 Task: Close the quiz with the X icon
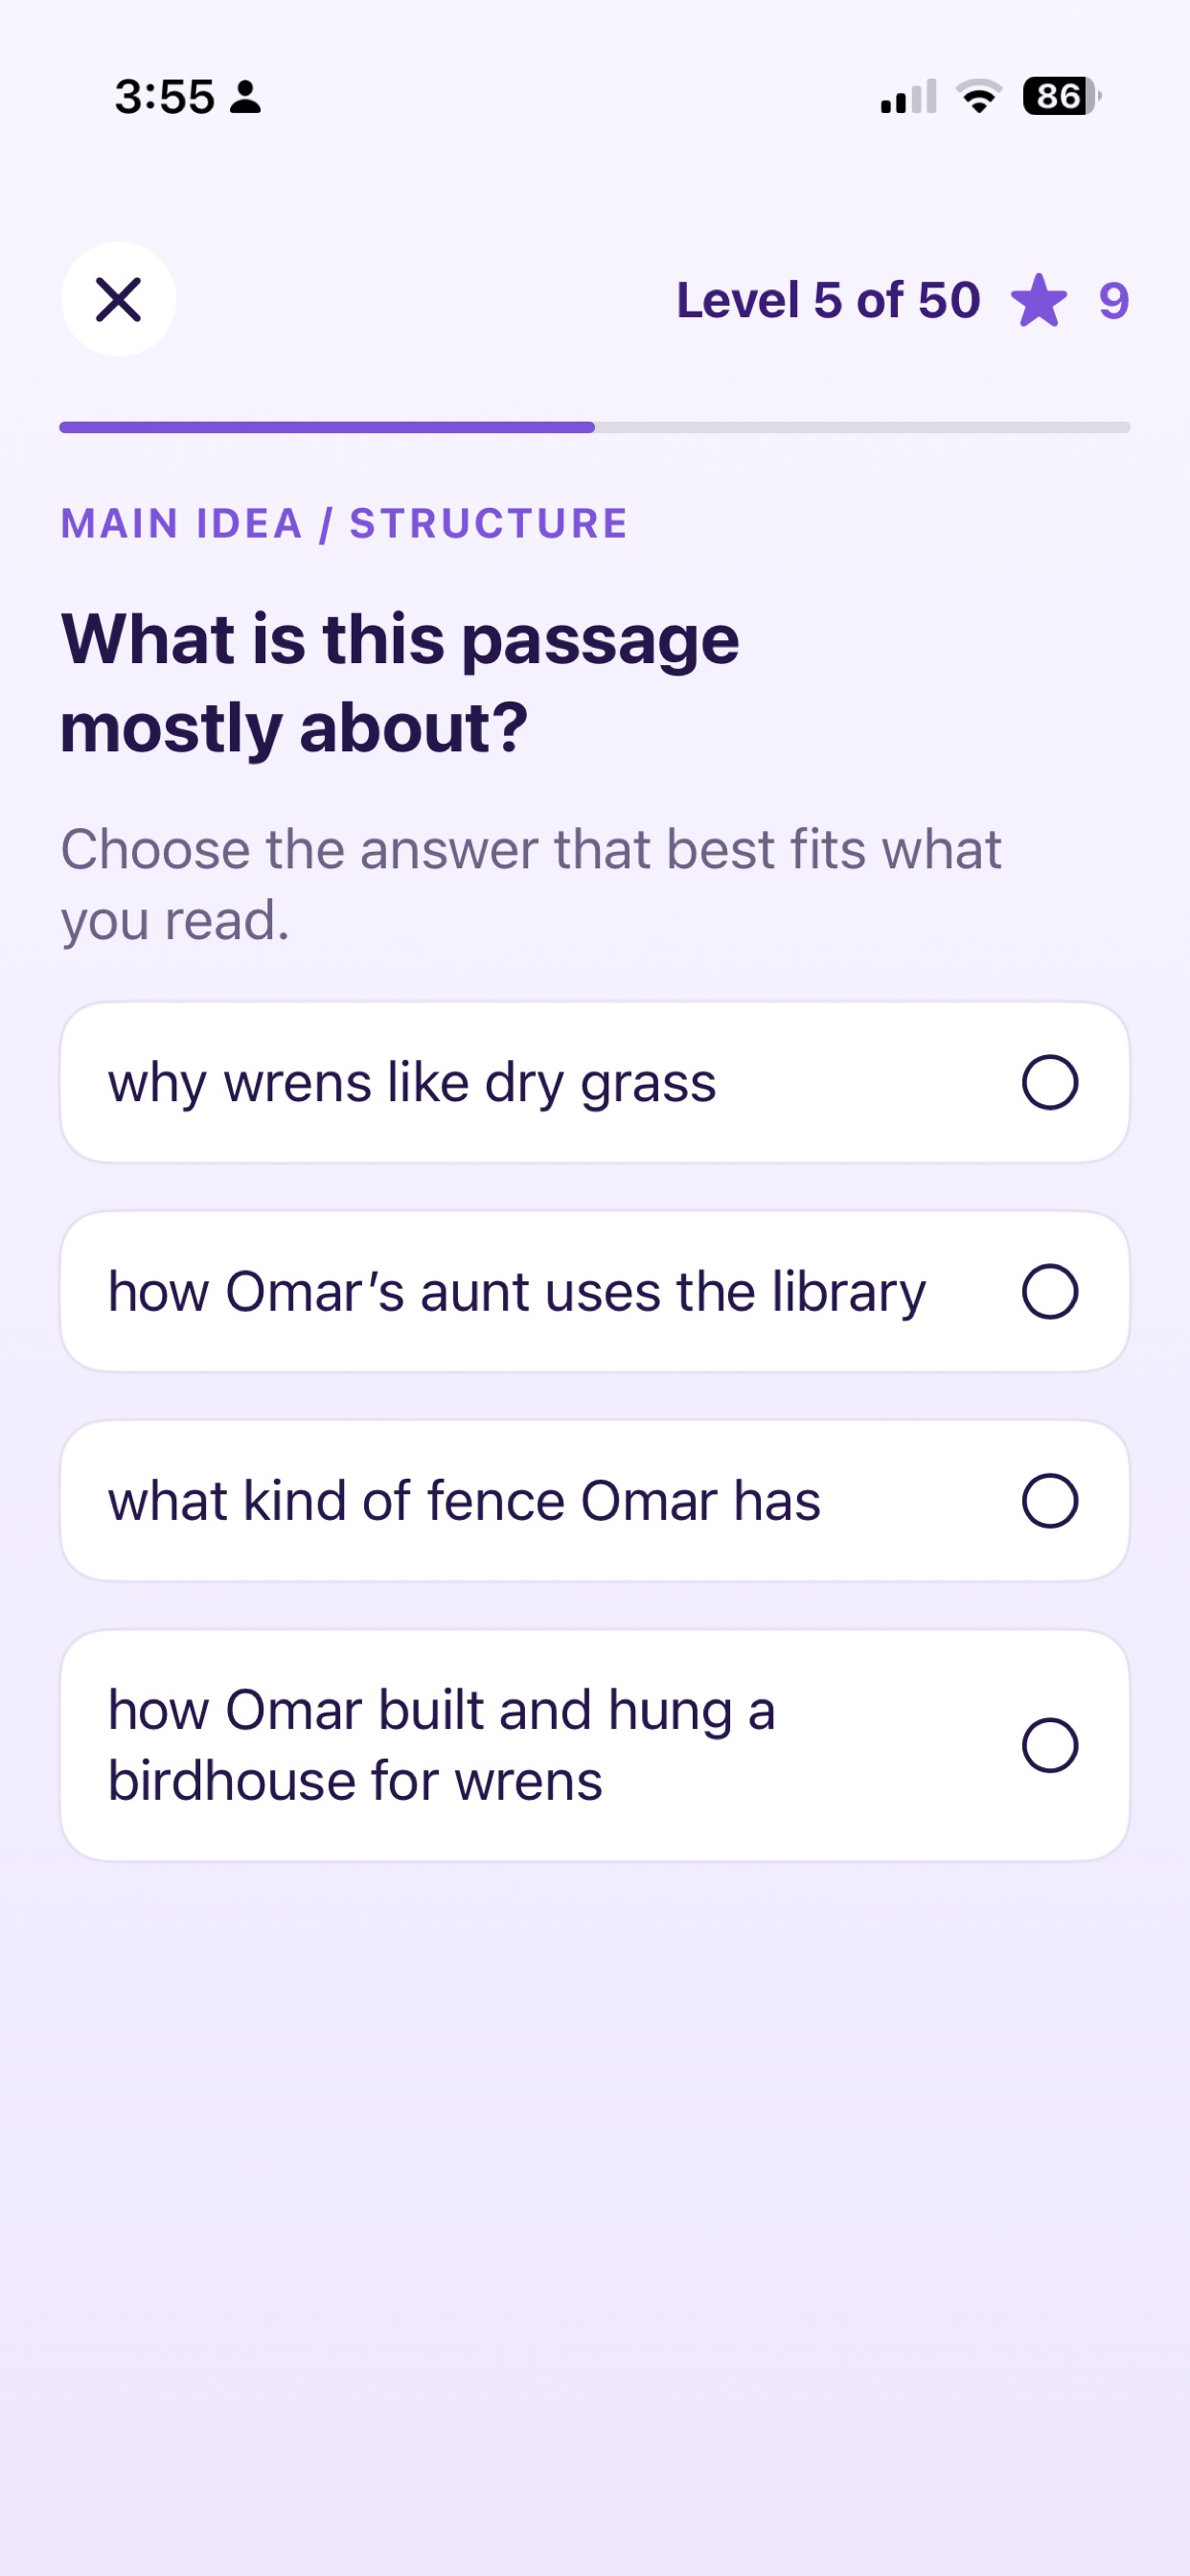[x=118, y=299]
